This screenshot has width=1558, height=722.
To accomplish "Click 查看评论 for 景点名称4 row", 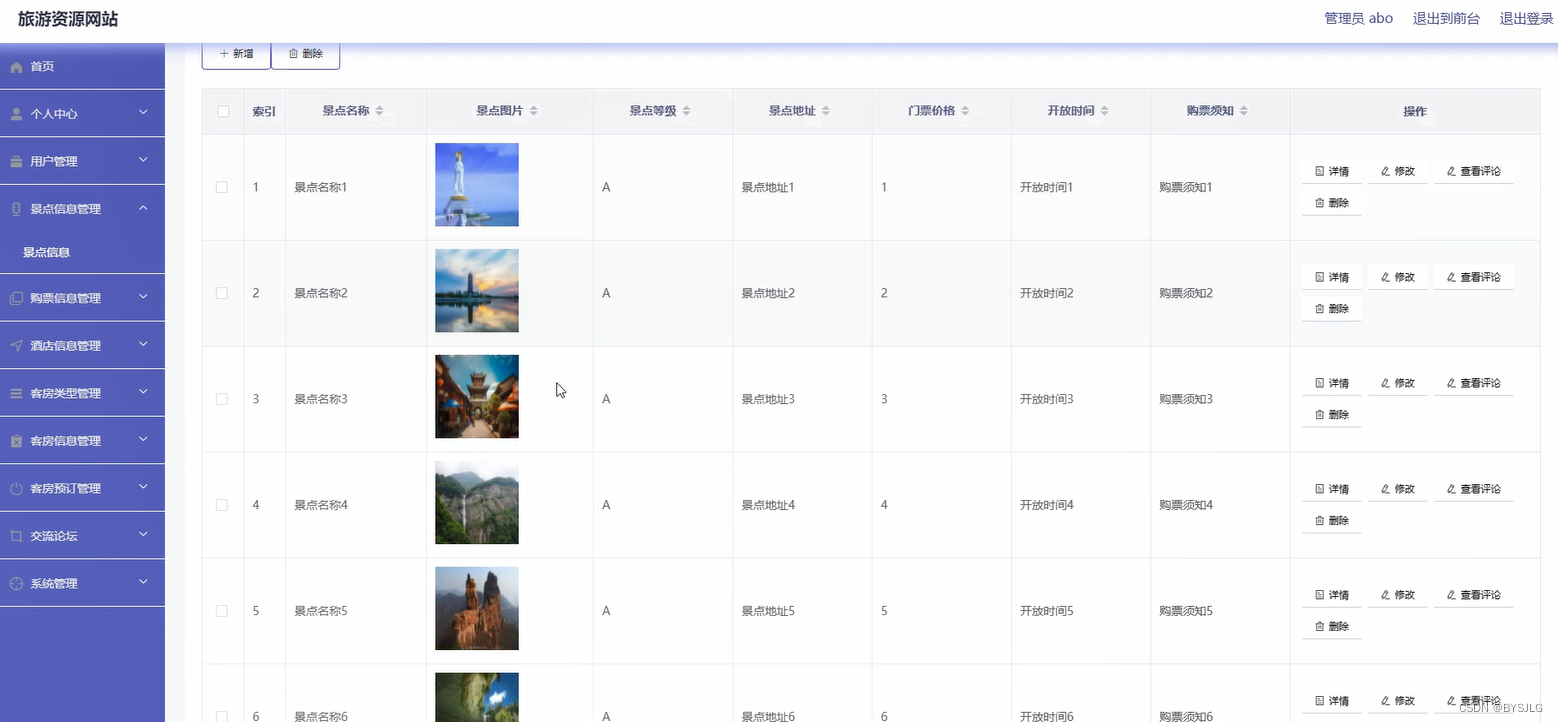I will (1474, 489).
